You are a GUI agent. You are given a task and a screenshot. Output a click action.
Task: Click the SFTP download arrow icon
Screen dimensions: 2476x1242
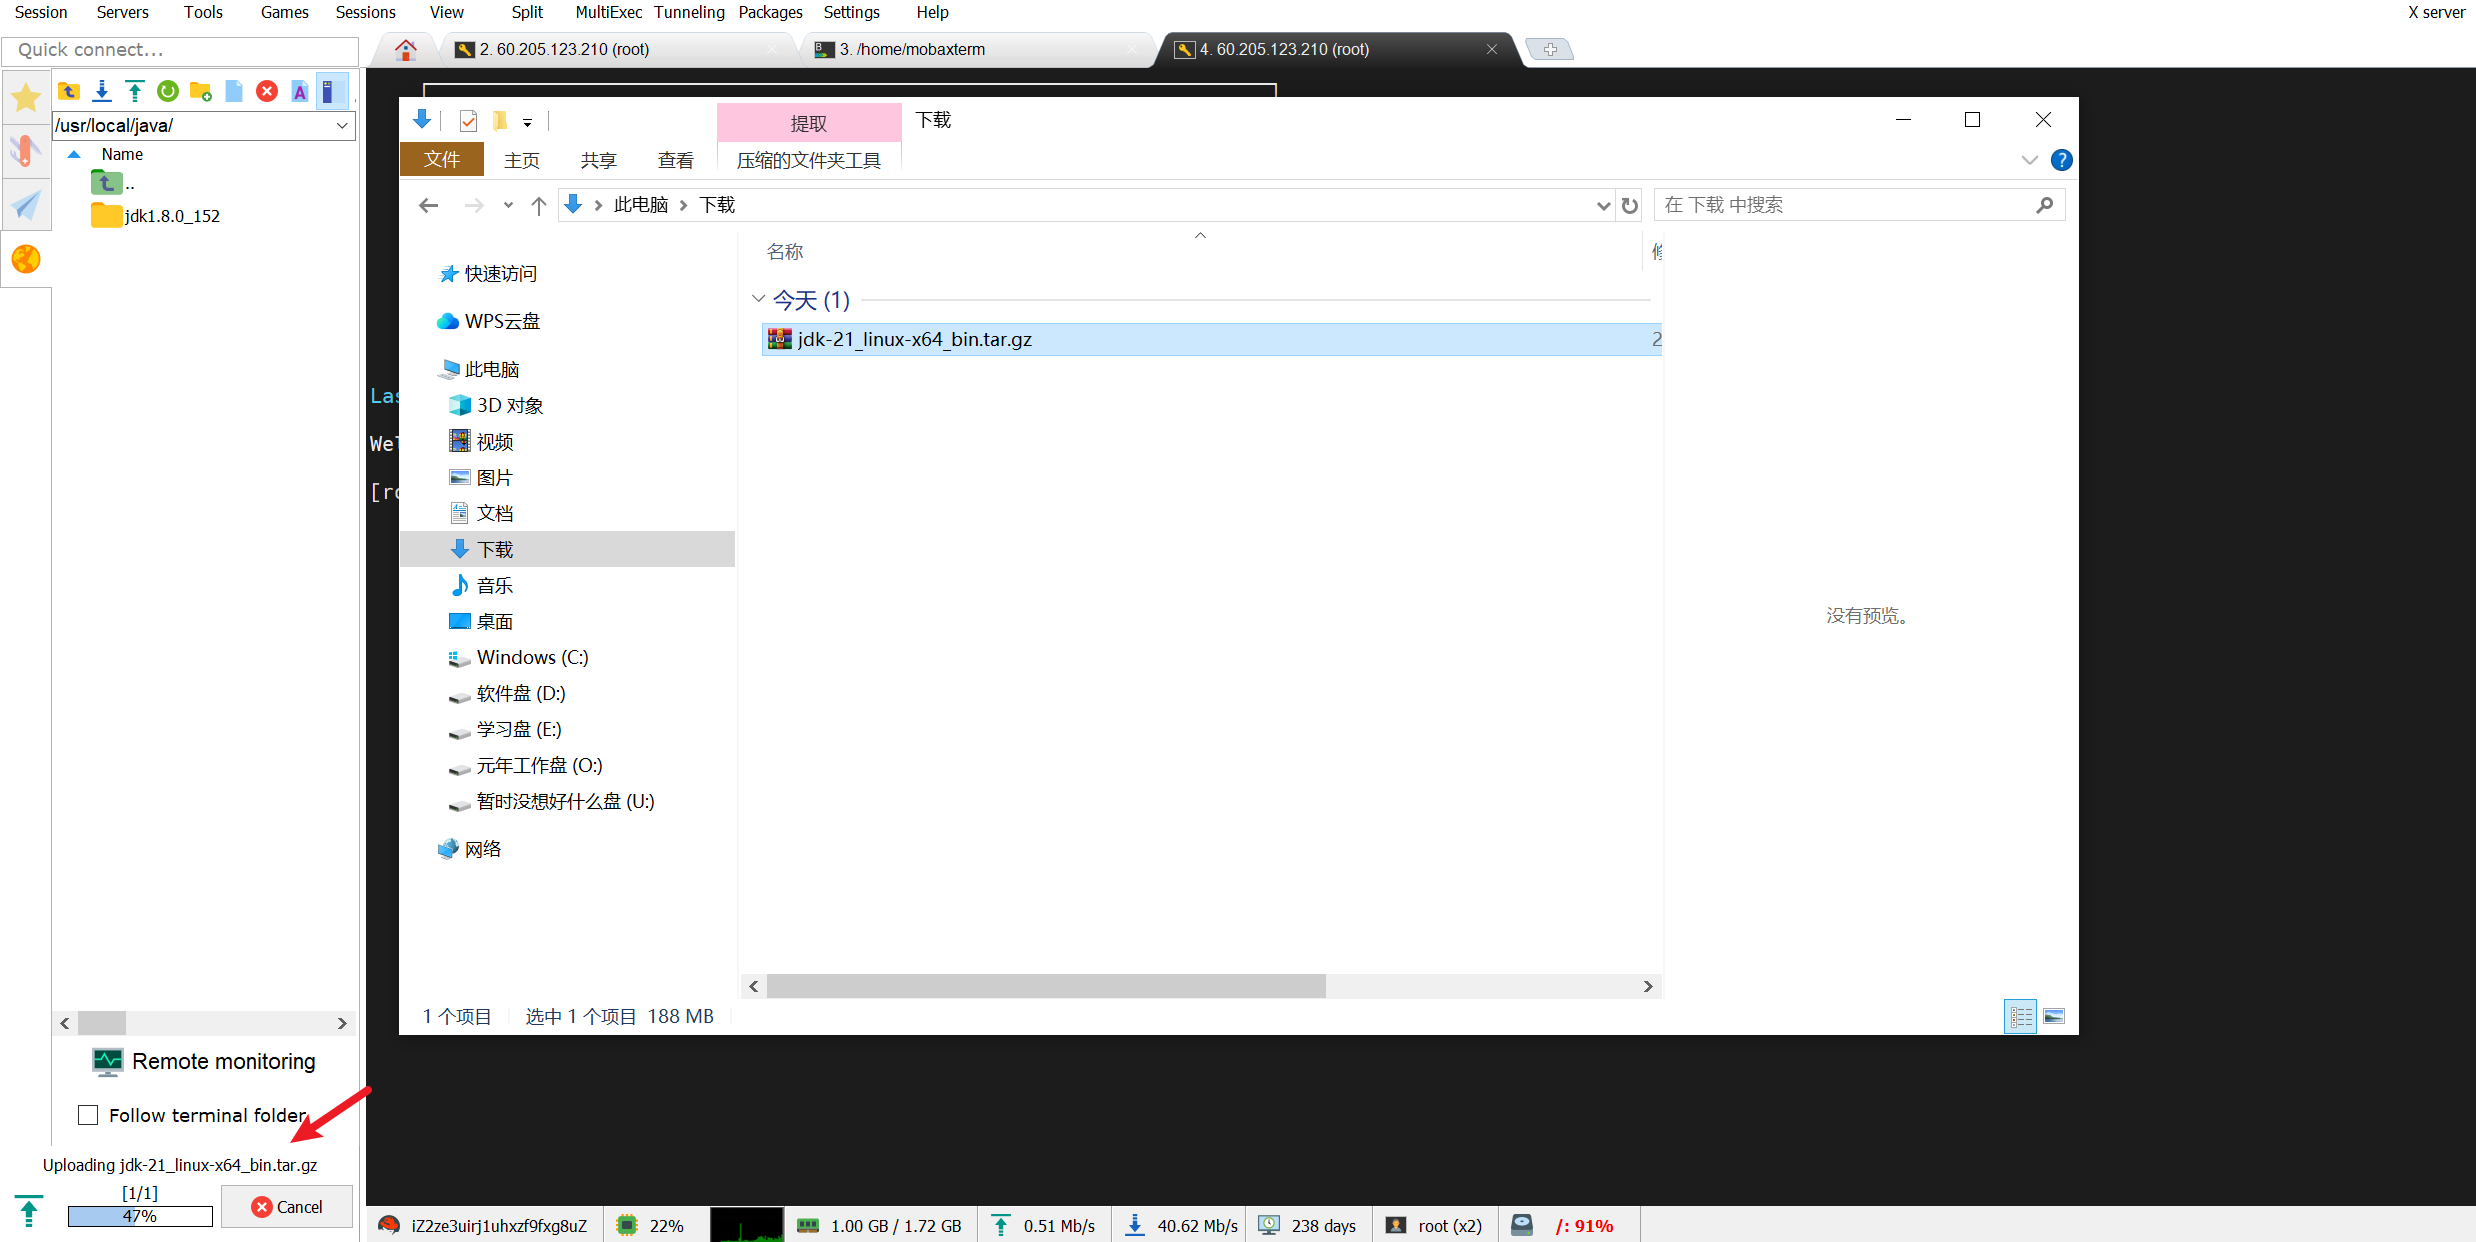102,92
